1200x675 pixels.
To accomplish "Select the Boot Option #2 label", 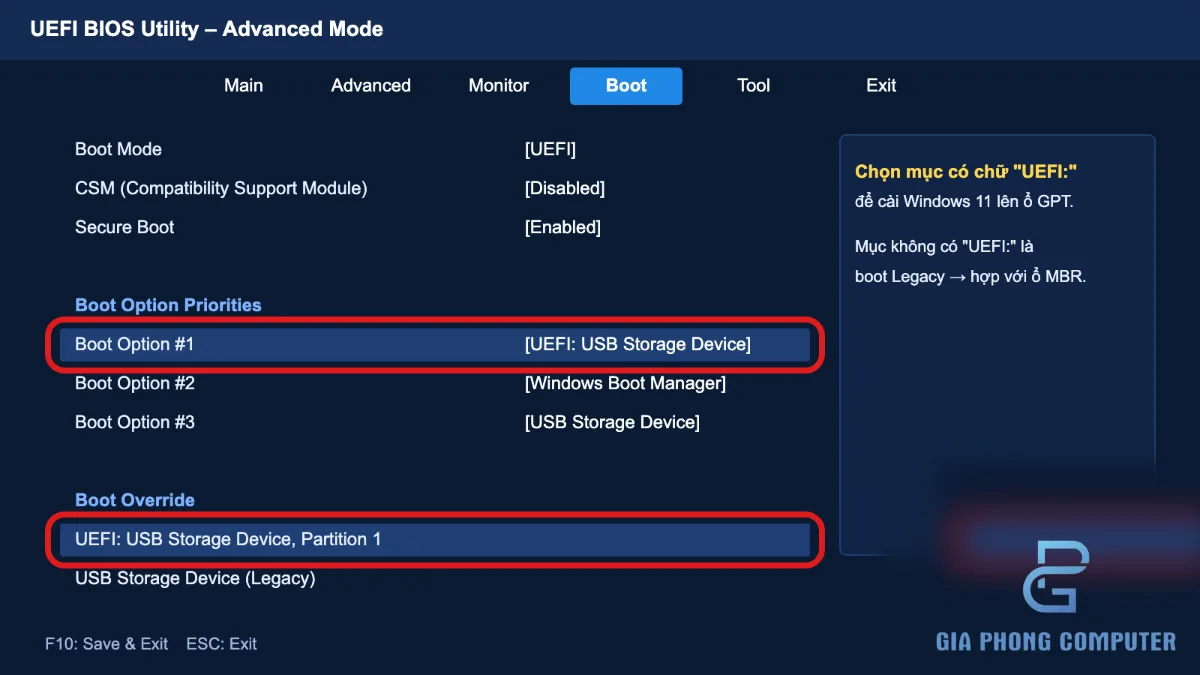I will pyautogui.click(x=135, y=383).
